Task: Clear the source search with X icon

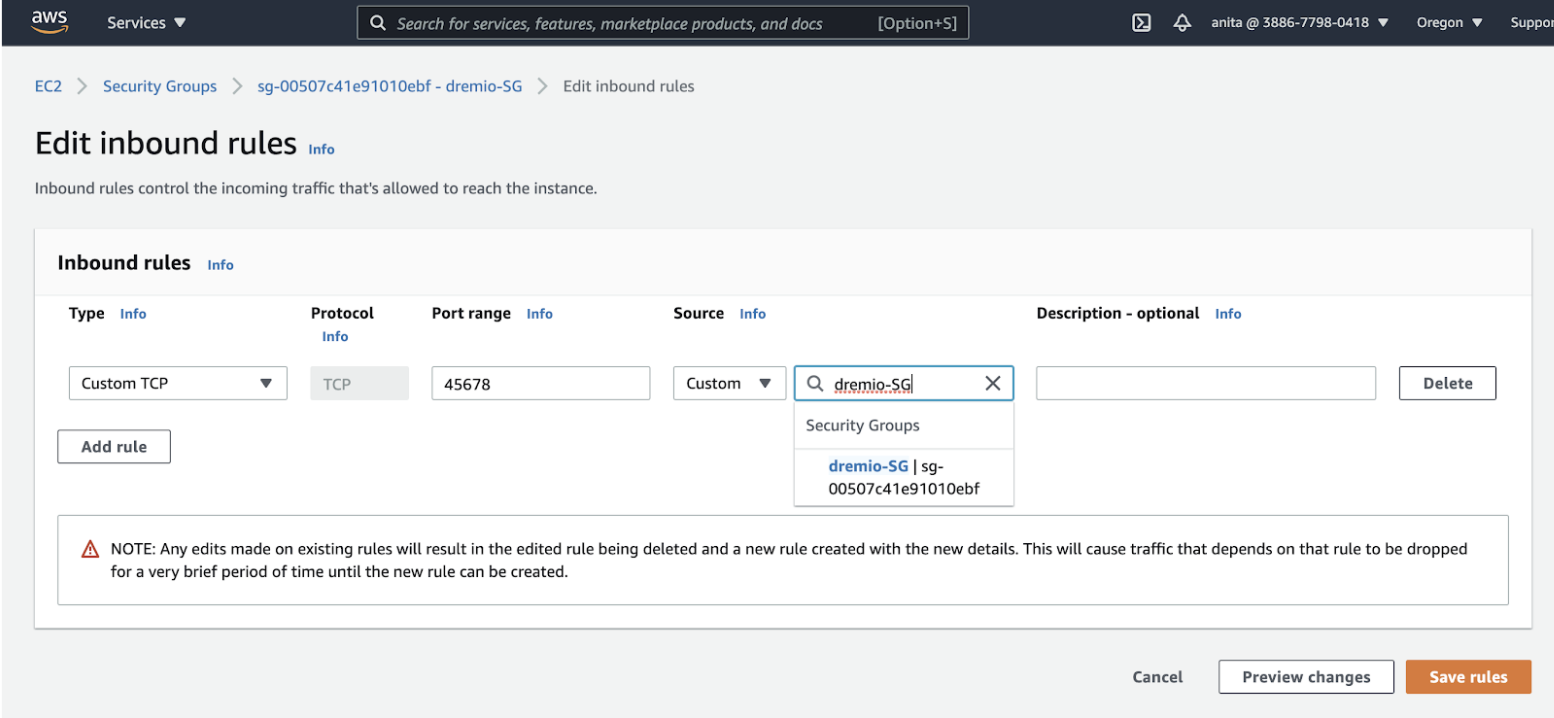Action: click(992, 384)
